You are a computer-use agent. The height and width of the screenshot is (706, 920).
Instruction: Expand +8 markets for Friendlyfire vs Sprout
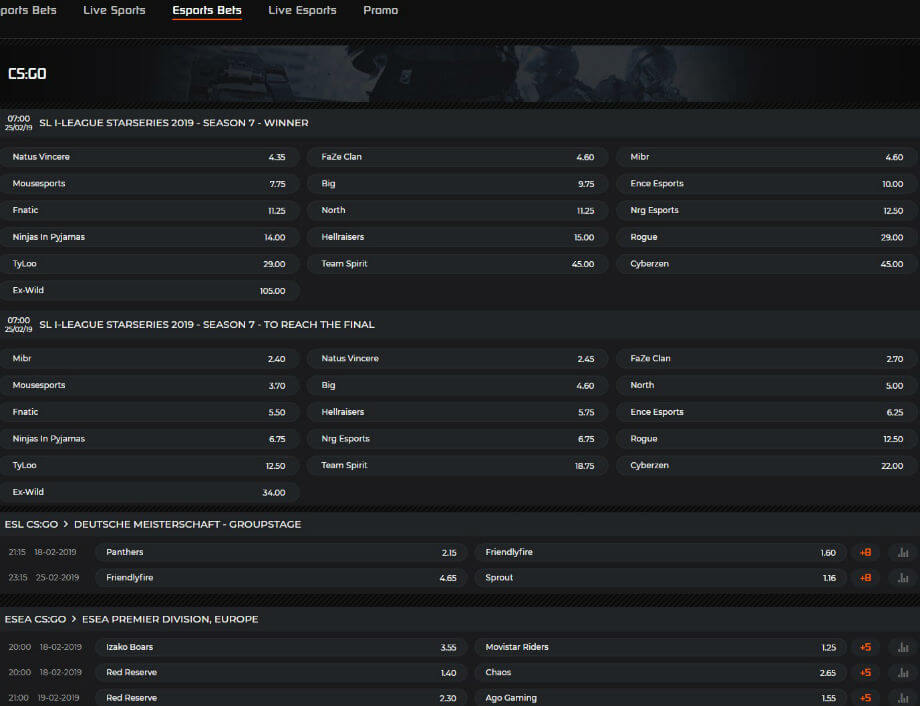pos(865,578)
